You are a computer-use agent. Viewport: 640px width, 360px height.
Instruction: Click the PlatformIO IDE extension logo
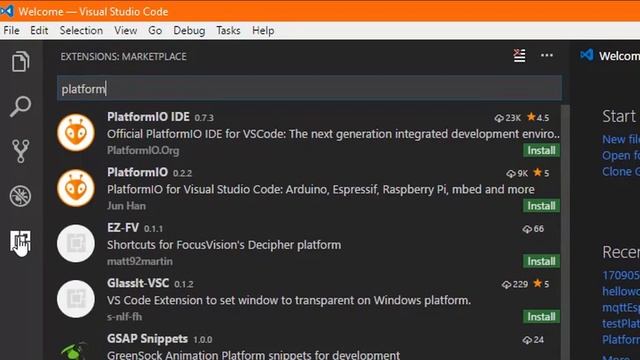pyautogui.click(x=76, y=133)
